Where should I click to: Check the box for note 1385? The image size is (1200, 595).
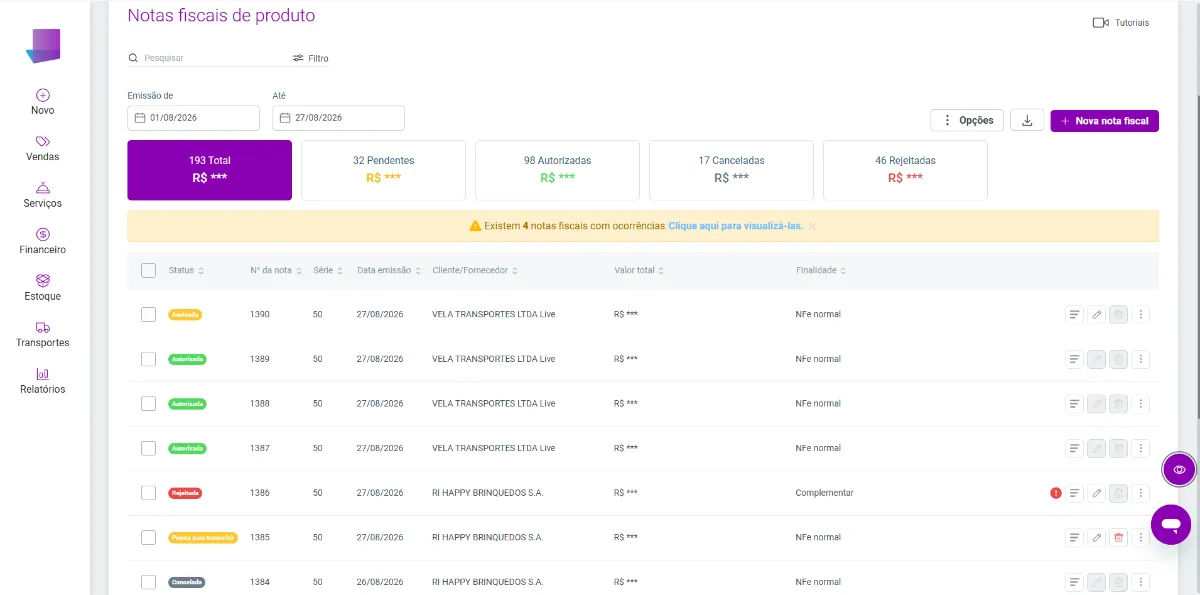[x=149, y=538]
